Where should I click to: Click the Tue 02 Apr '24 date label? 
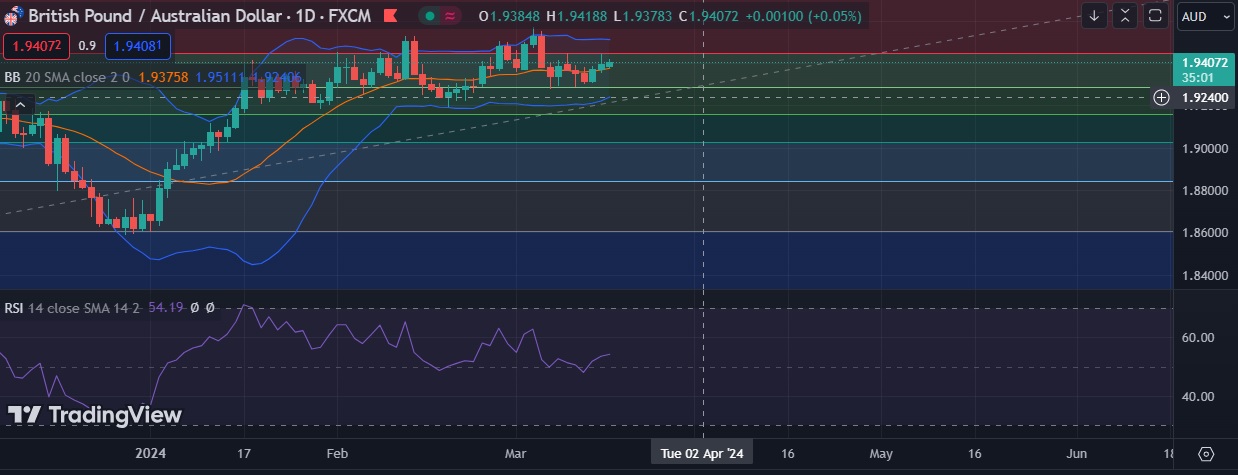702,453
